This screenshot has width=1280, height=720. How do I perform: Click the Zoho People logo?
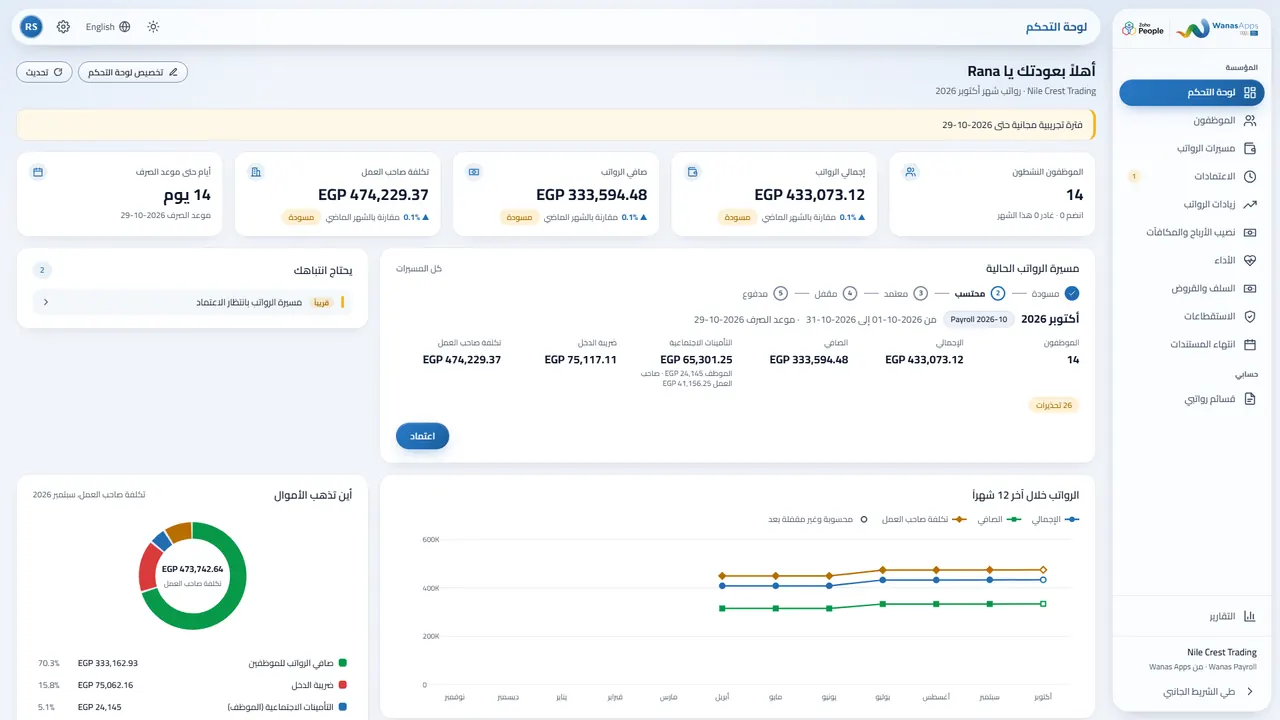pyautogui.click(x=1143, y=29)
